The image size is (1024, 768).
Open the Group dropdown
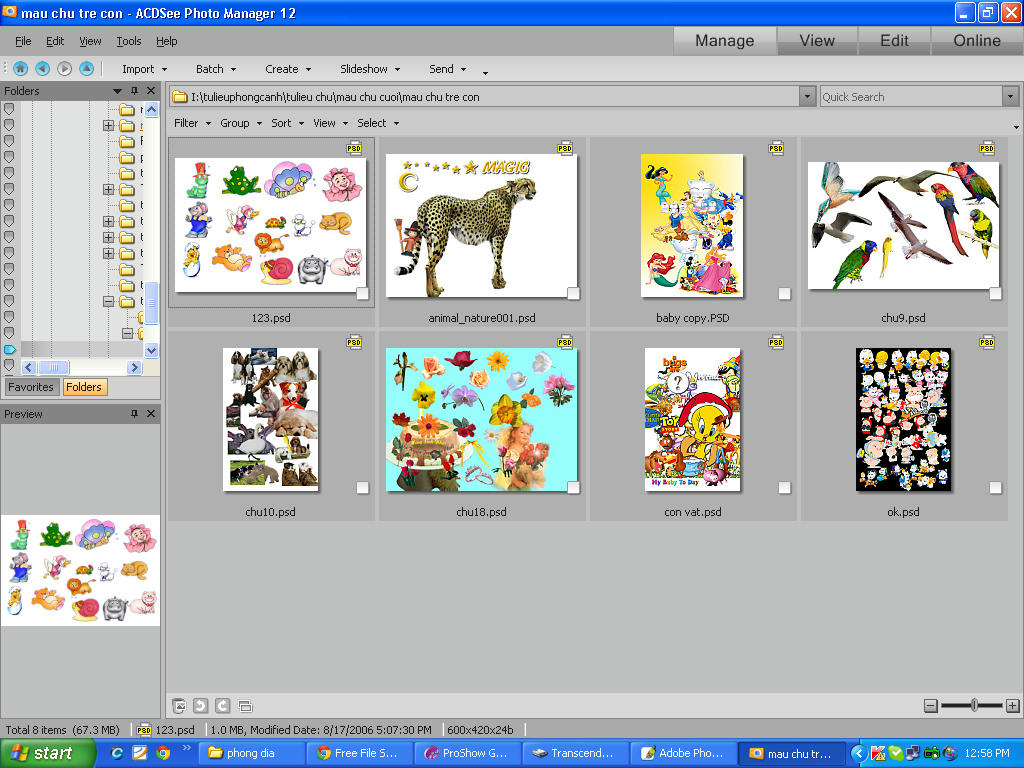[x=240, y=123]
